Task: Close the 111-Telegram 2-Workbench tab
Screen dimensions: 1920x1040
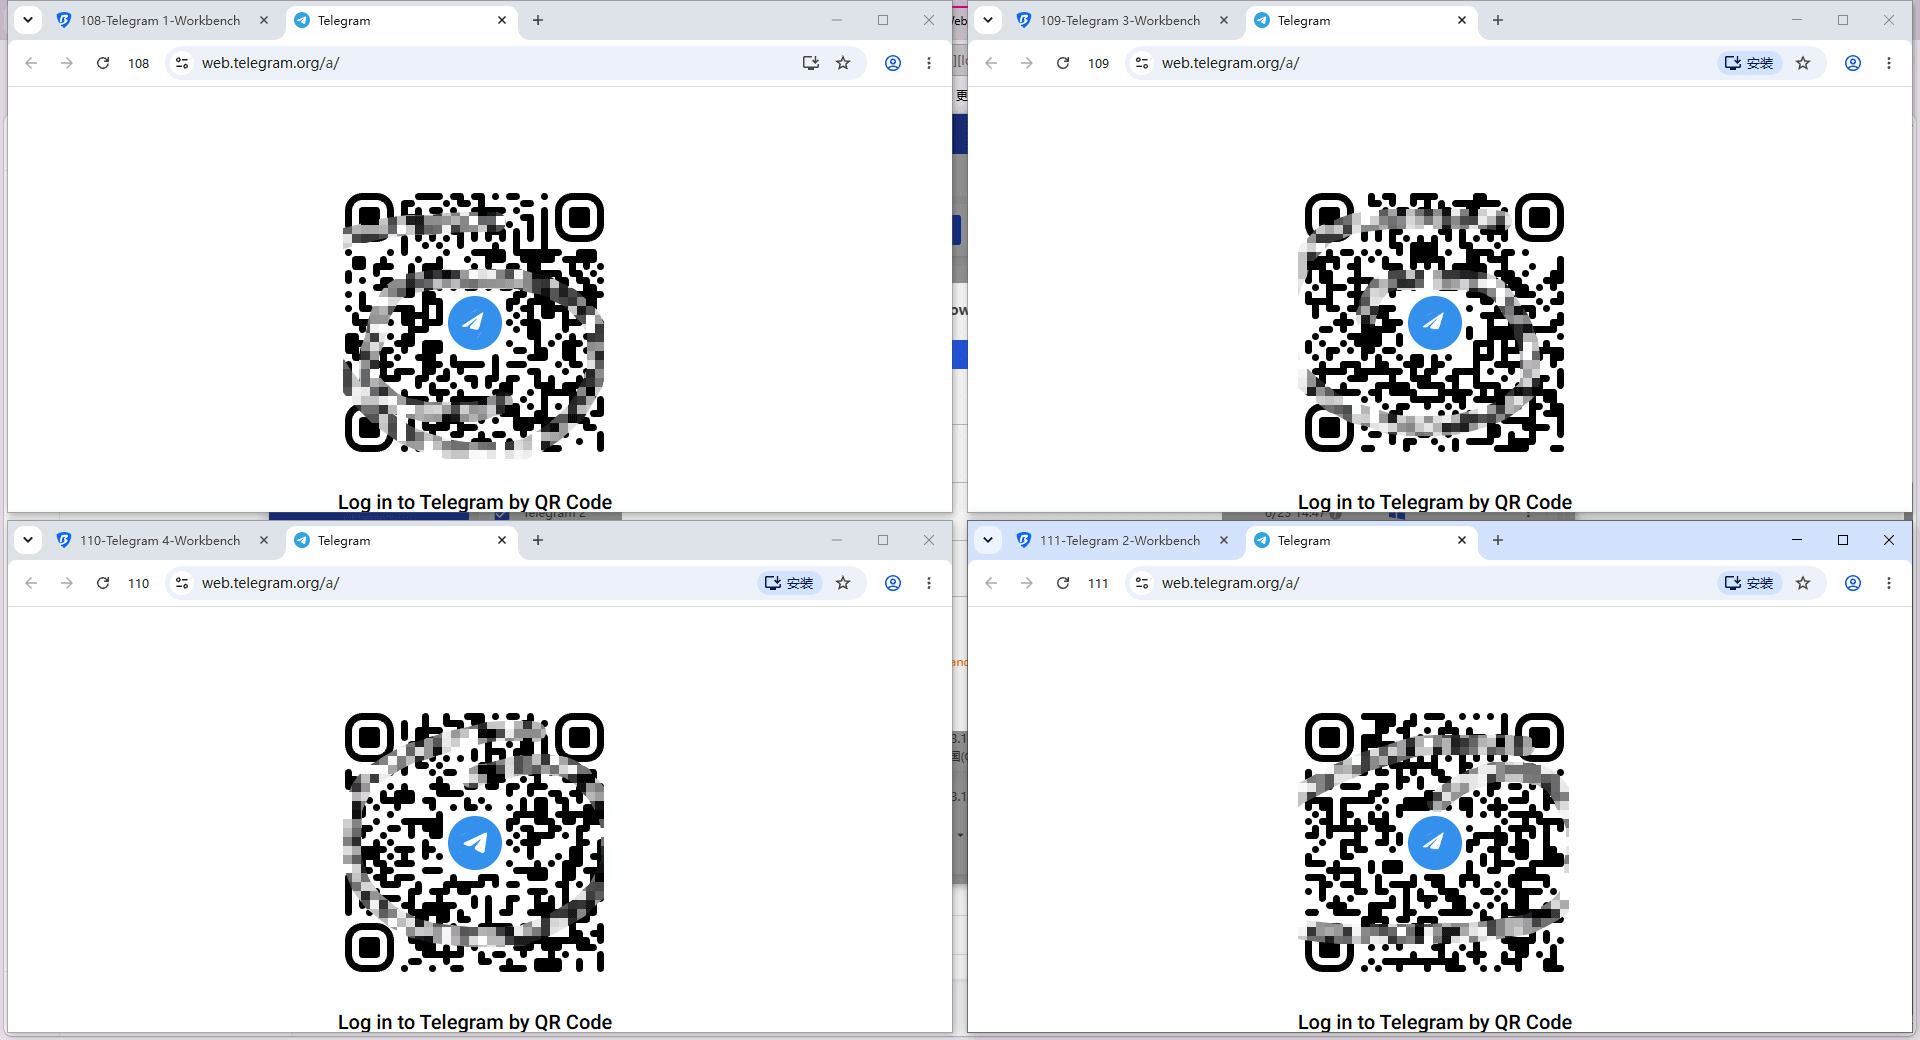Action: 1224,540
